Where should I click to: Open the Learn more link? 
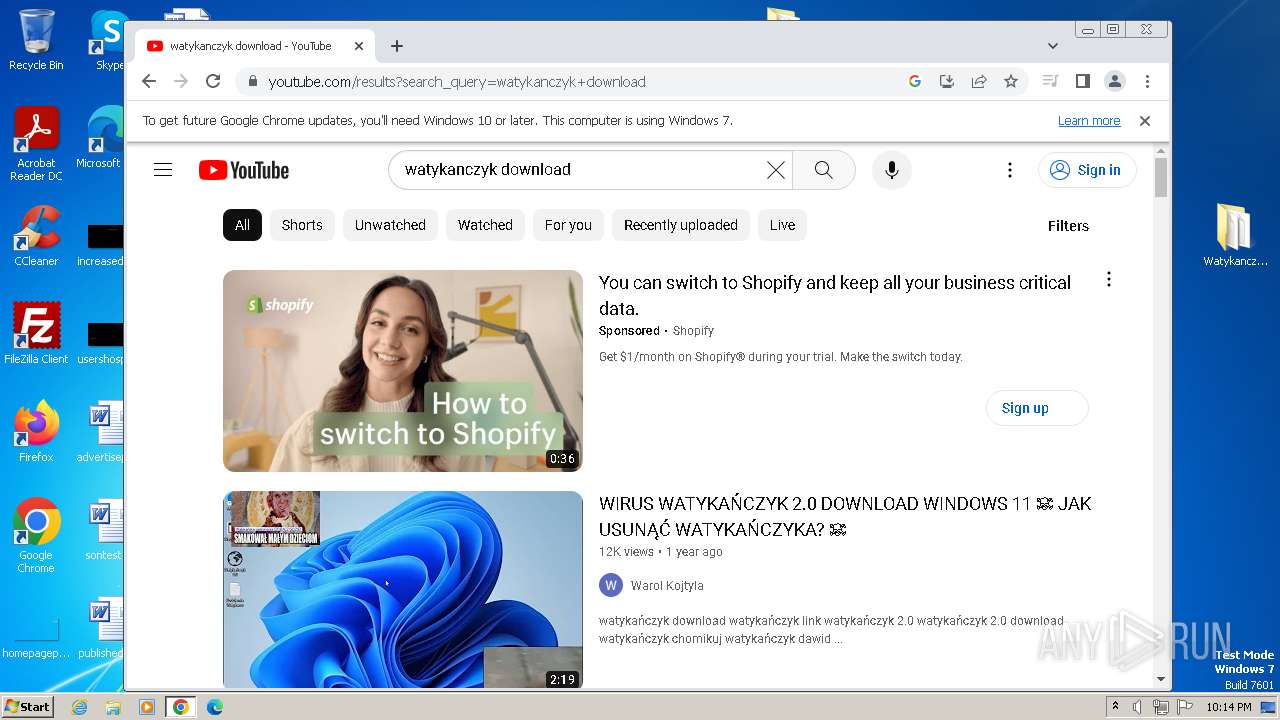point(1089,121)
